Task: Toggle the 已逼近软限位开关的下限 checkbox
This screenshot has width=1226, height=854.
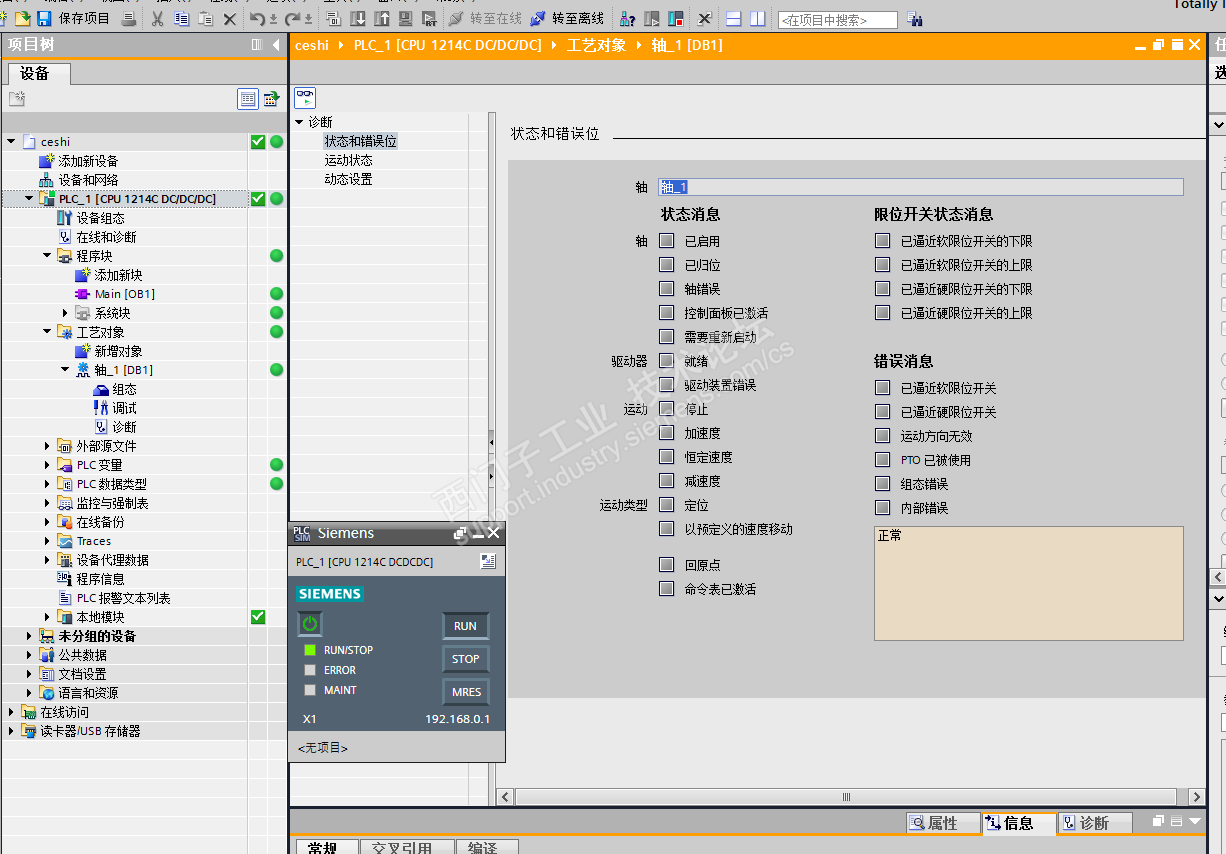Action: click(x=882, y=241)
